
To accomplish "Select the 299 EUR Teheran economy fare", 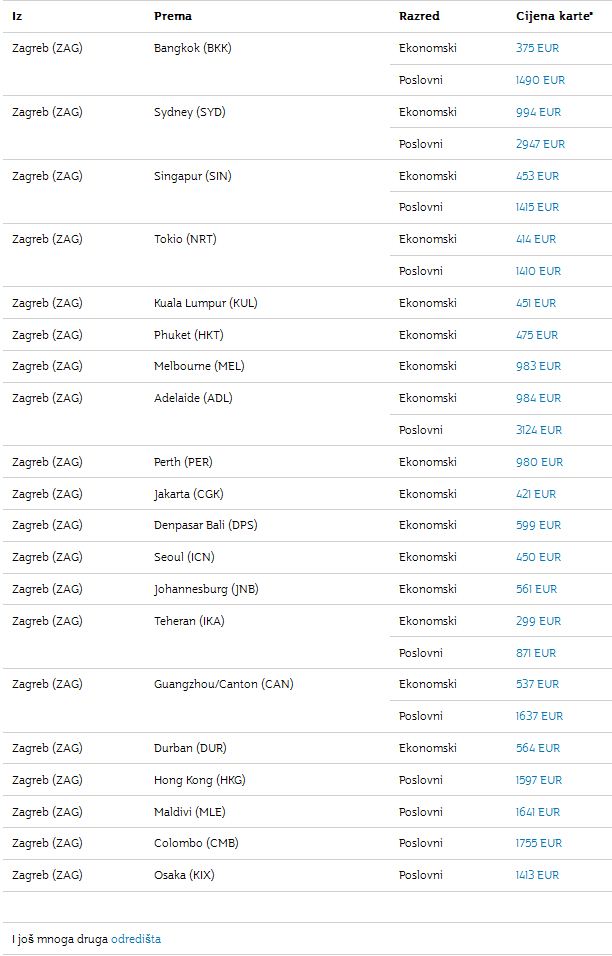I will 537,621.
